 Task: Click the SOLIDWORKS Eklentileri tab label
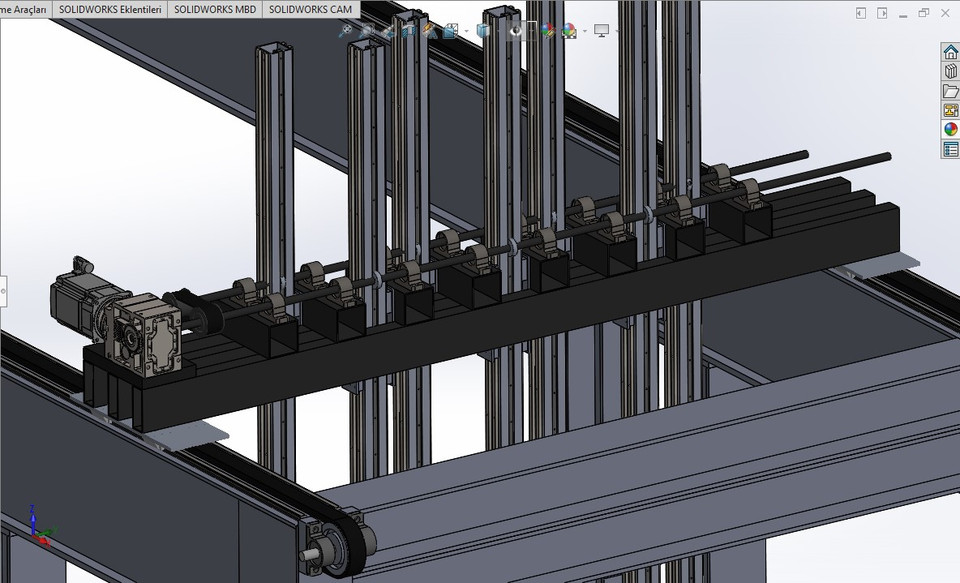click(x=110, y=8)
